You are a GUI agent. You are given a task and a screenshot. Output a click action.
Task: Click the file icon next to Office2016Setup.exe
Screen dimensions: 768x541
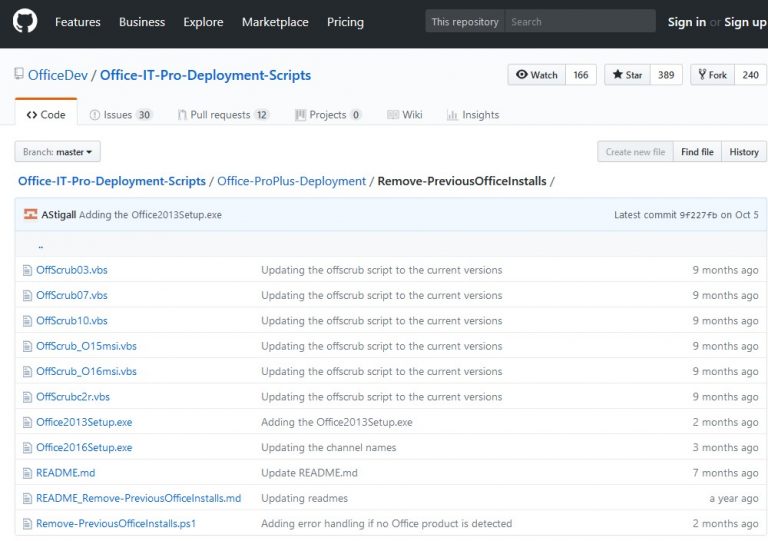click(27, 447)
